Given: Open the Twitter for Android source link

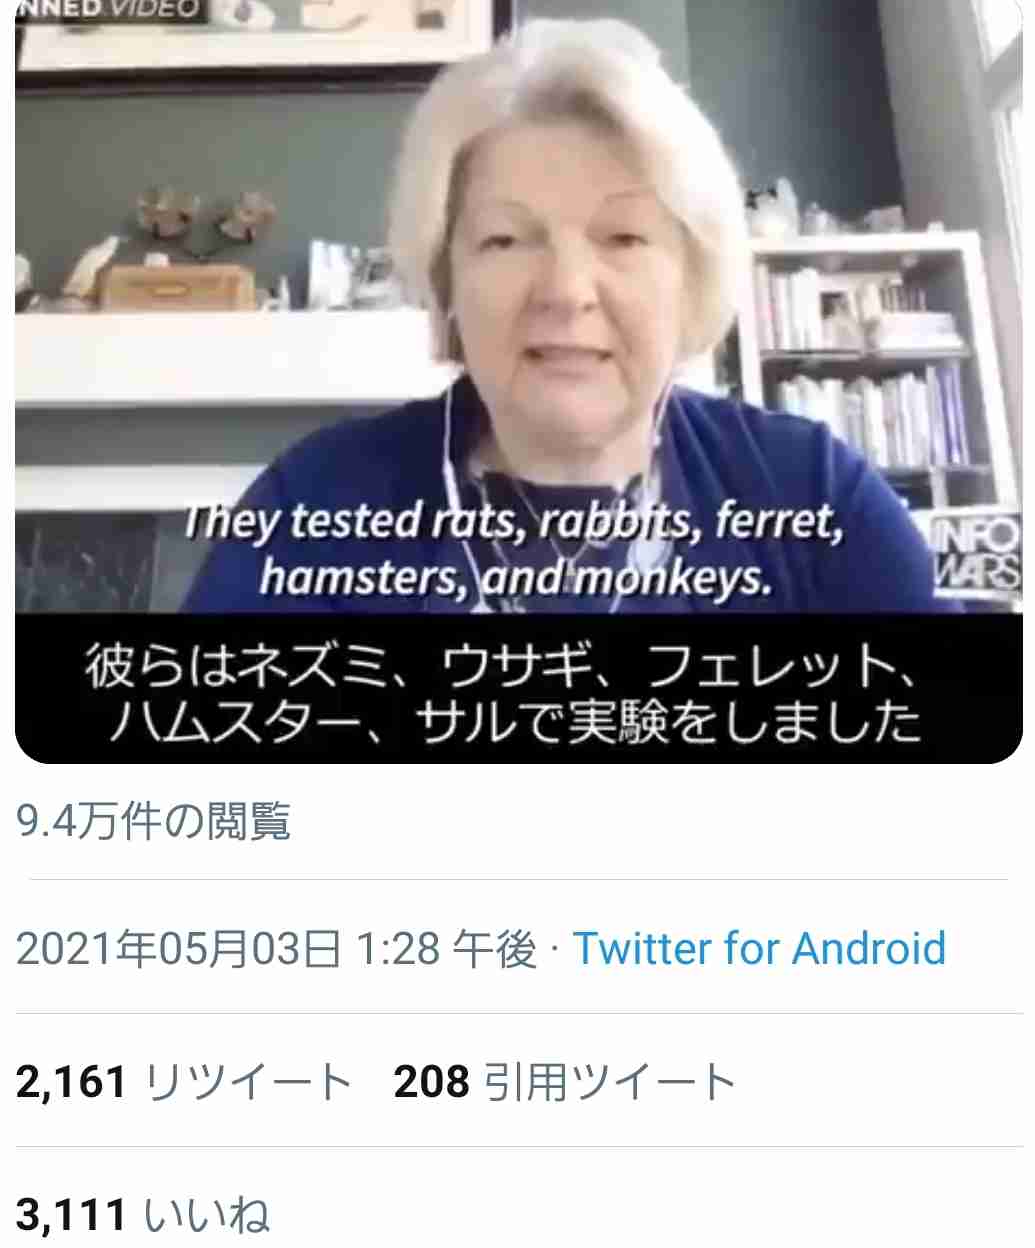Looking at the screenshot, I should [x=759, y=948].
